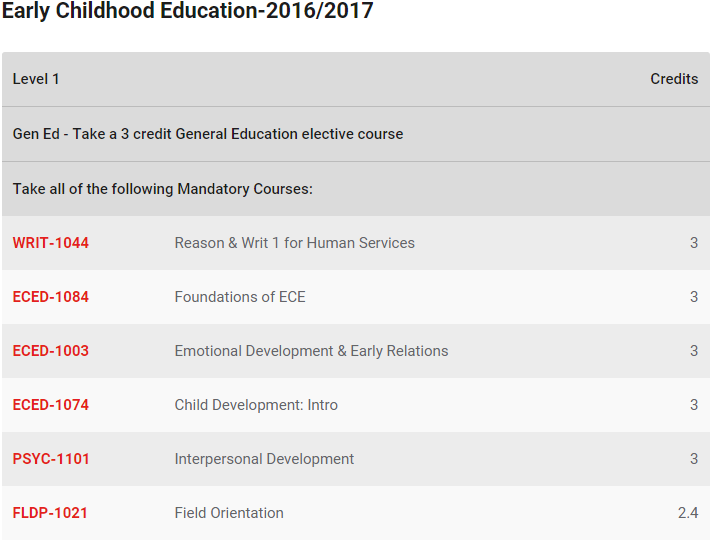Click the ECED-1003 course code
This screenshot has height=543, width=715.
51,351
